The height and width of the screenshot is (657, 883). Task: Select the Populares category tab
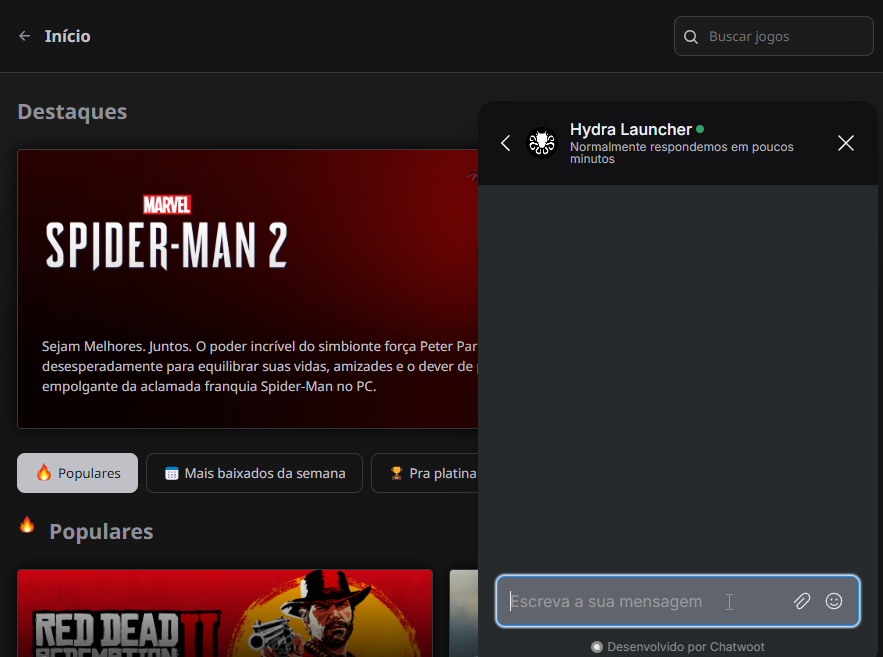tap(78, 473)
